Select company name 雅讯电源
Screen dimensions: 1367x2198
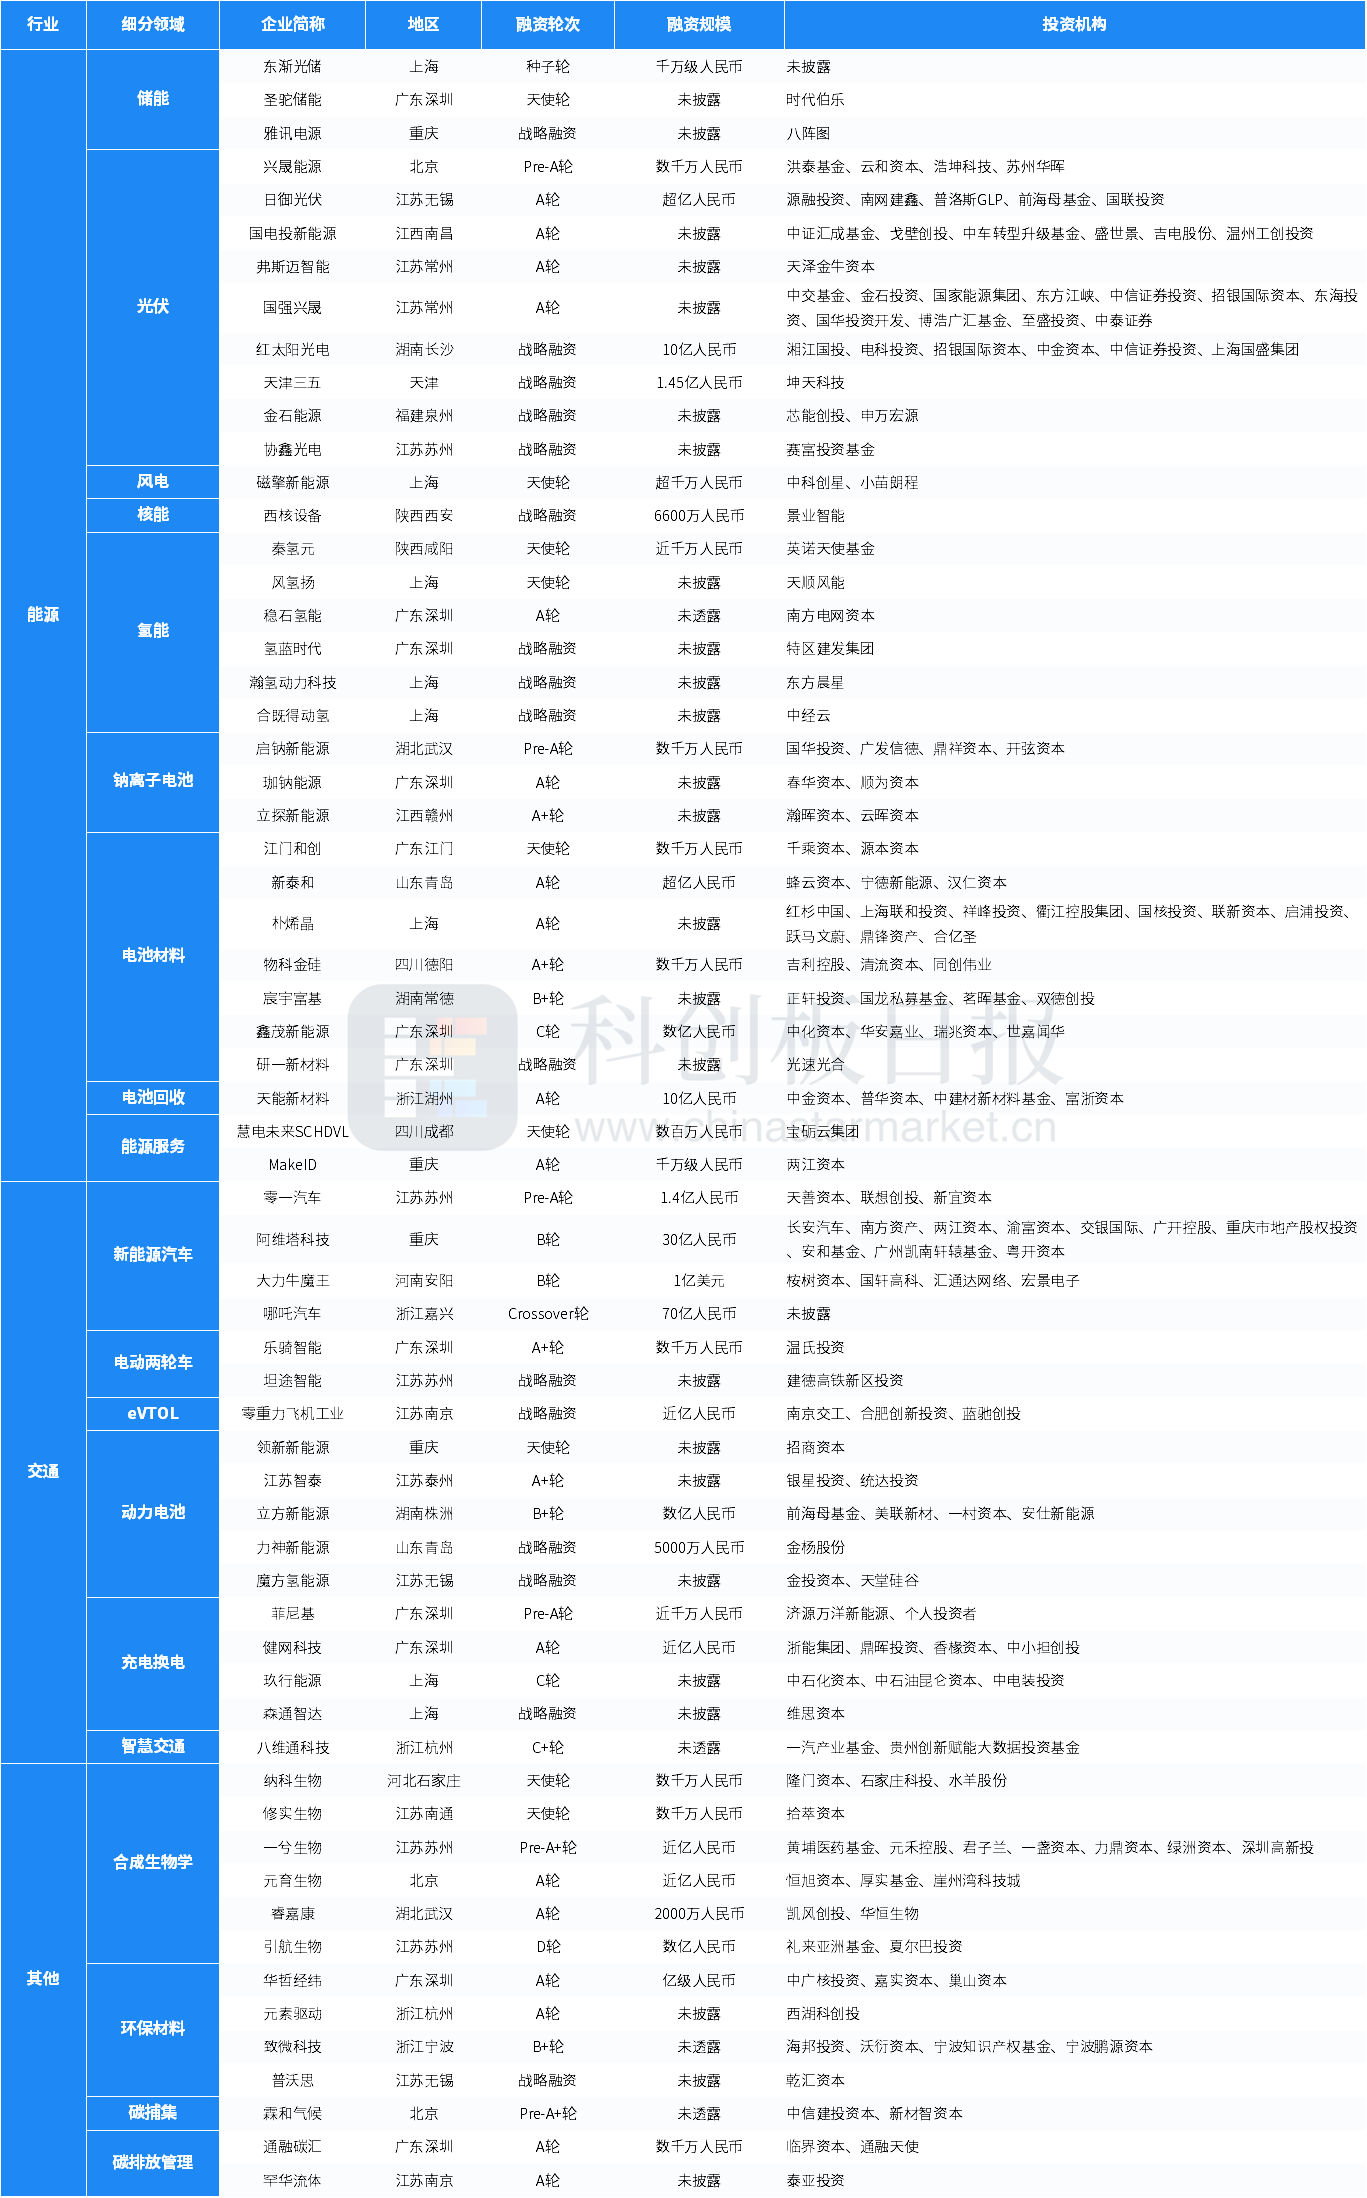pos(293,134)
